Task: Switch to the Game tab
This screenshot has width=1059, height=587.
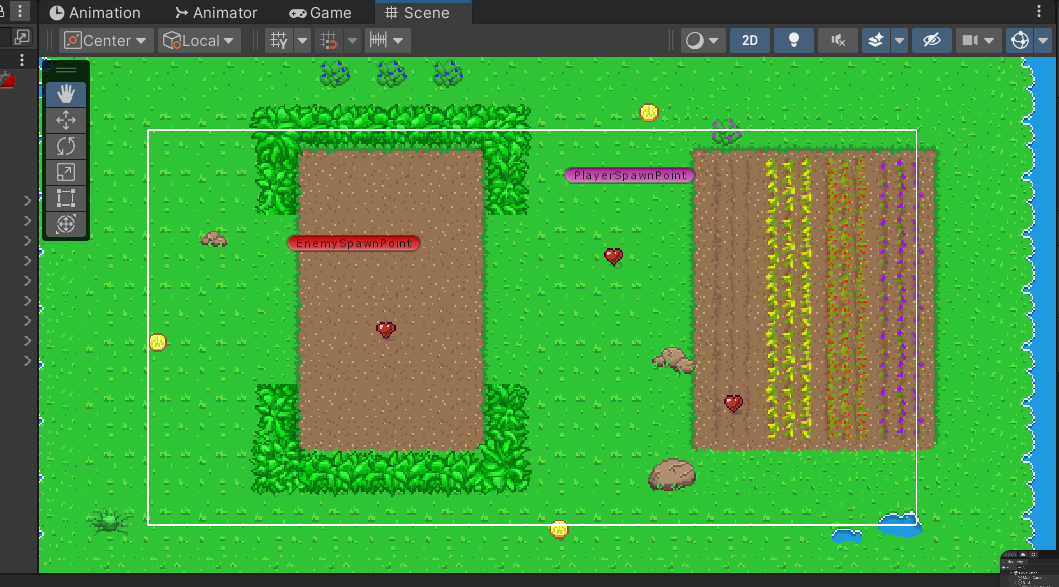Action: click(x=321, y=13)
